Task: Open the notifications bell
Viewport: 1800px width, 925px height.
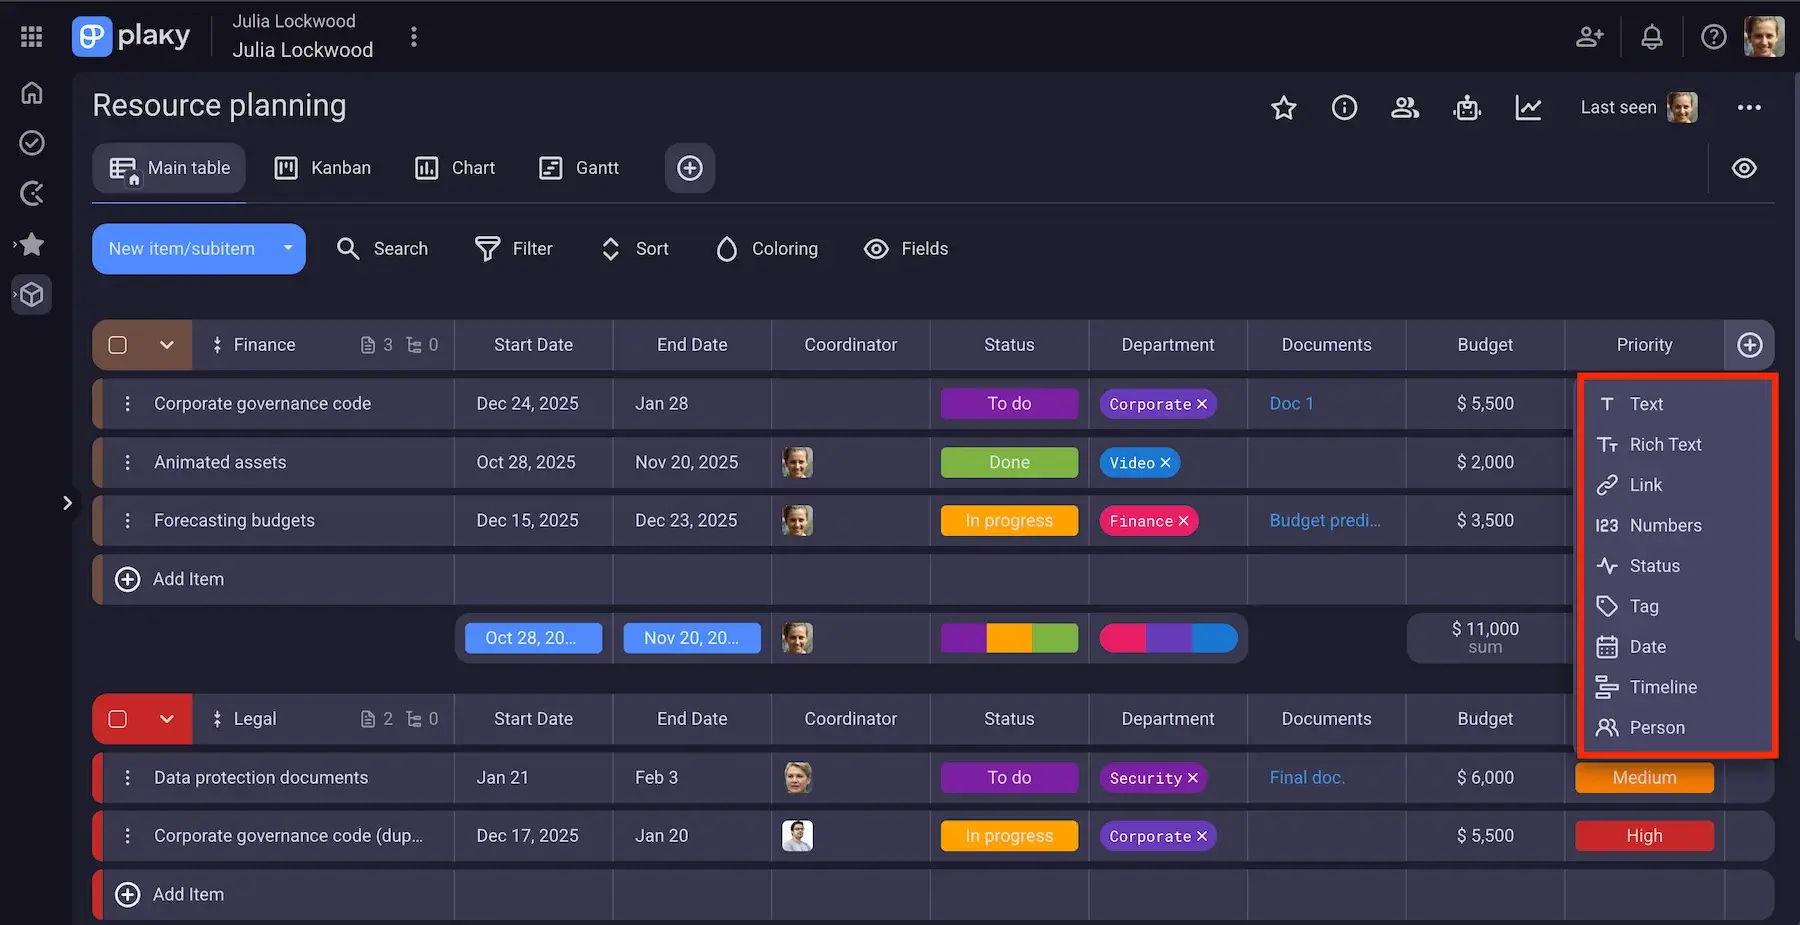Action: click(1651, 36)
